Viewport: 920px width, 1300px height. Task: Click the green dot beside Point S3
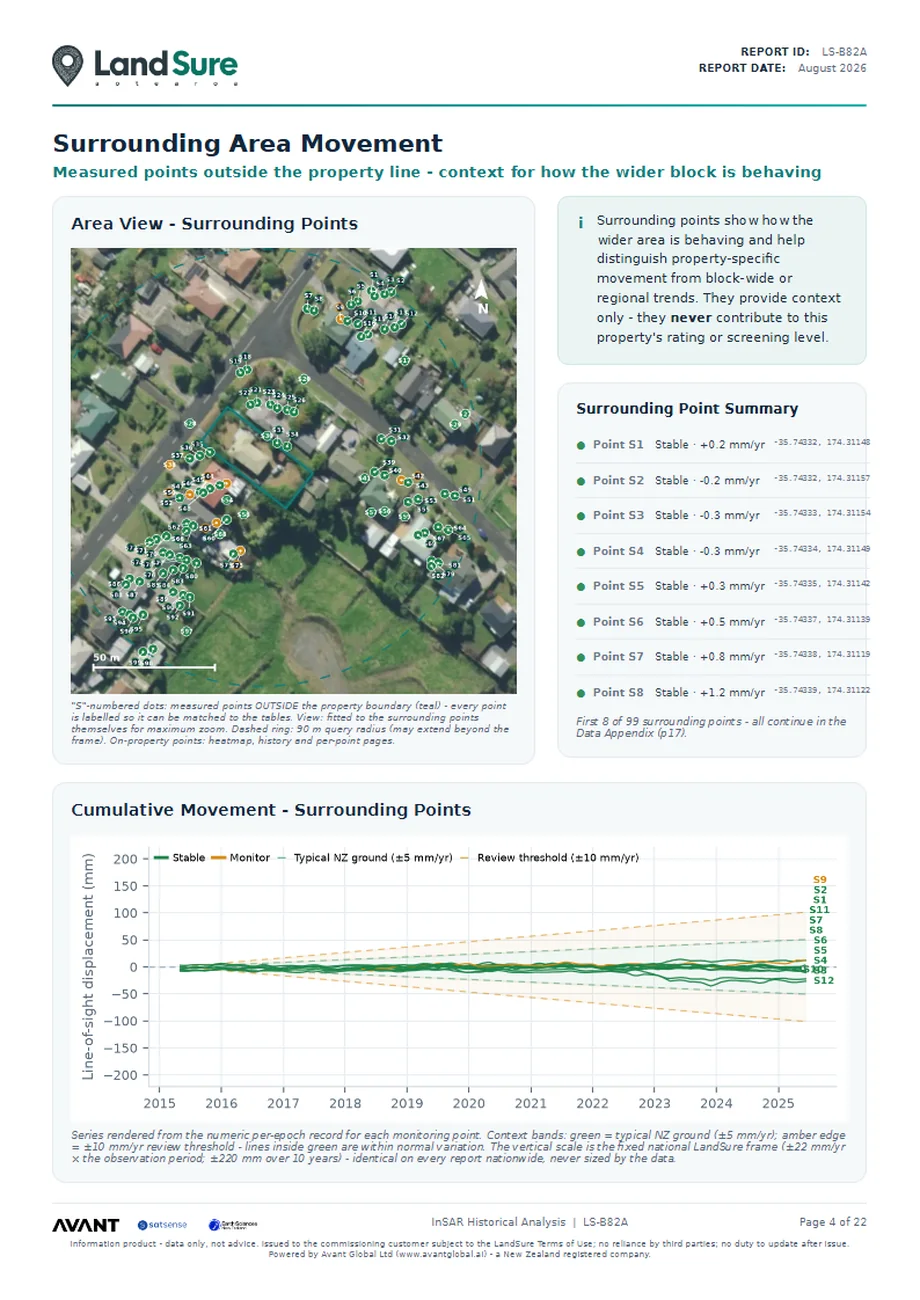click(581, 516)
